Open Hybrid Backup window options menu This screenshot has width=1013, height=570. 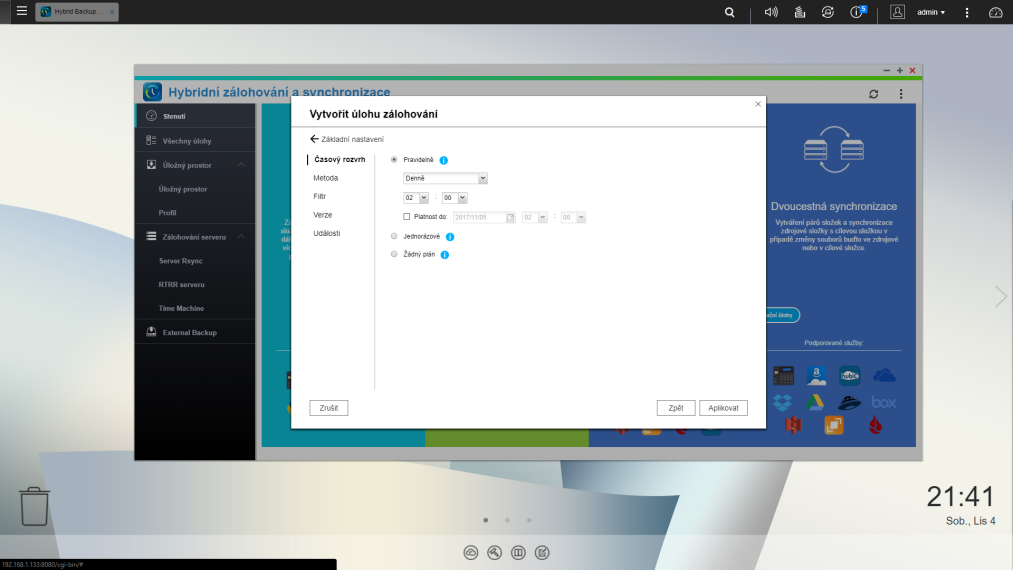click(901, 94)
